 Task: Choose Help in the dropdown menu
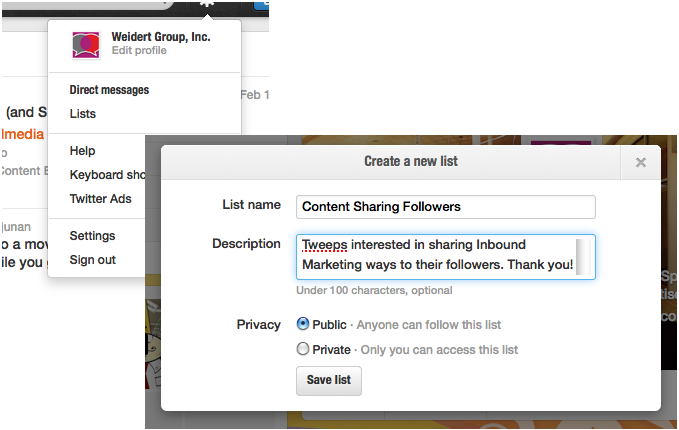[x=82, y=151]
